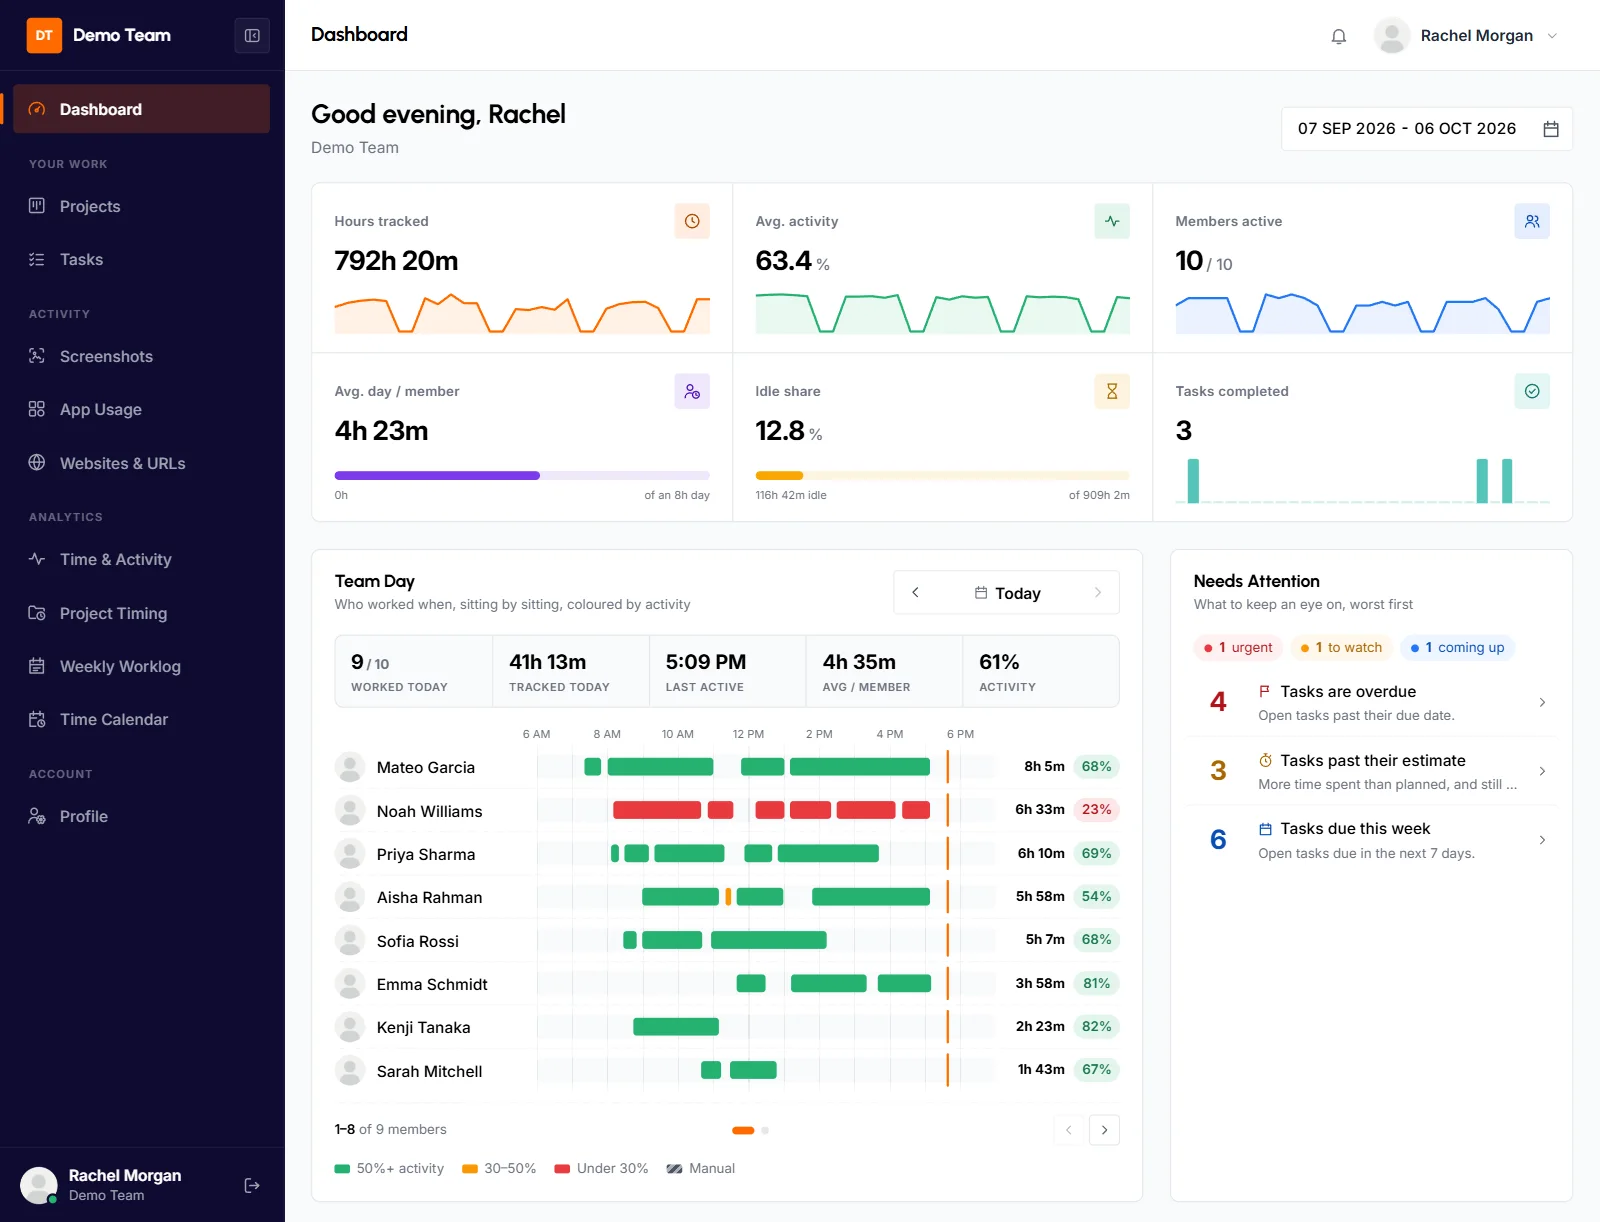Click the Projects sidebar icon
This screenshot has width=1600, height=1222.
37,205
